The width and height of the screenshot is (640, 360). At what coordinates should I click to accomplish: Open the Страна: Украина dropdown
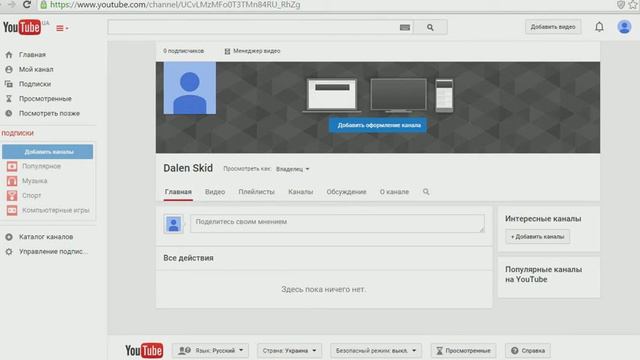coord(289,350)
